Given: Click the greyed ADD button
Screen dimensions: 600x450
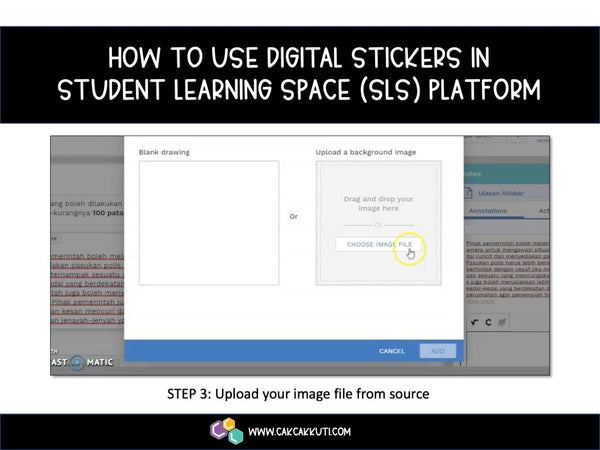Looking at the screenshot, I should (437, 351).
